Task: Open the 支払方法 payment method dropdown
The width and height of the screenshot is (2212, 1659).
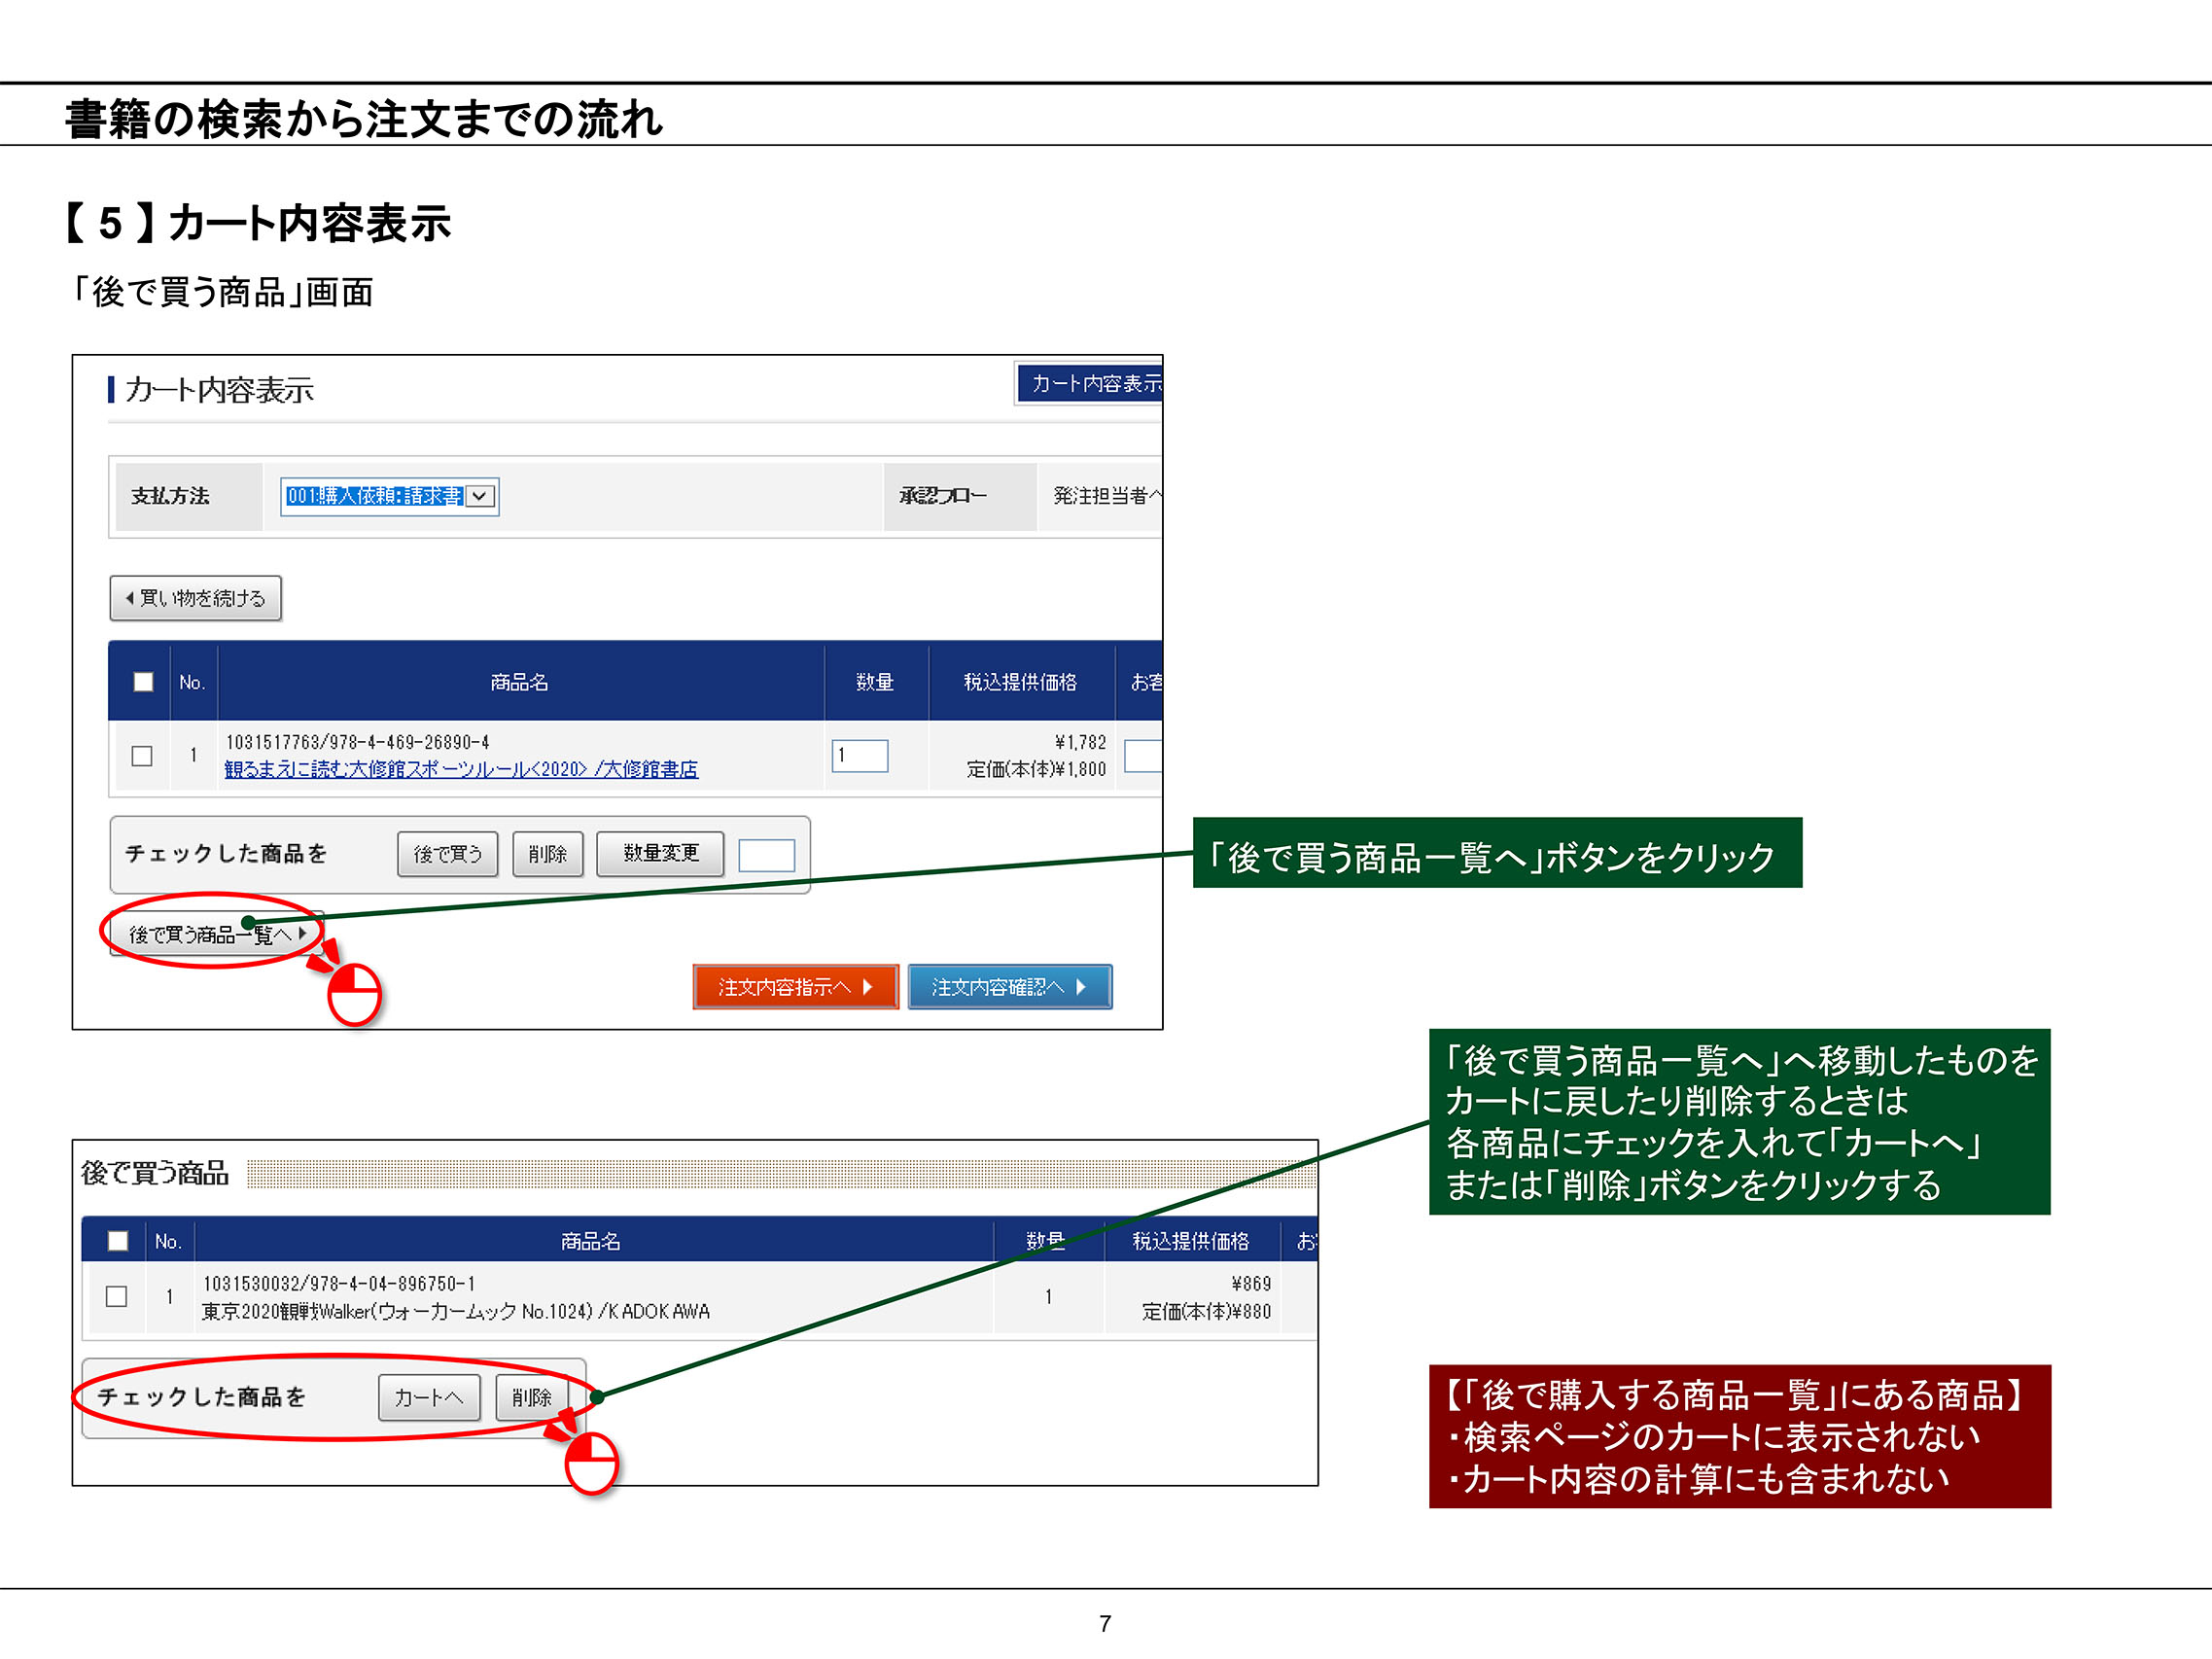Action: [x=480, y=496]
